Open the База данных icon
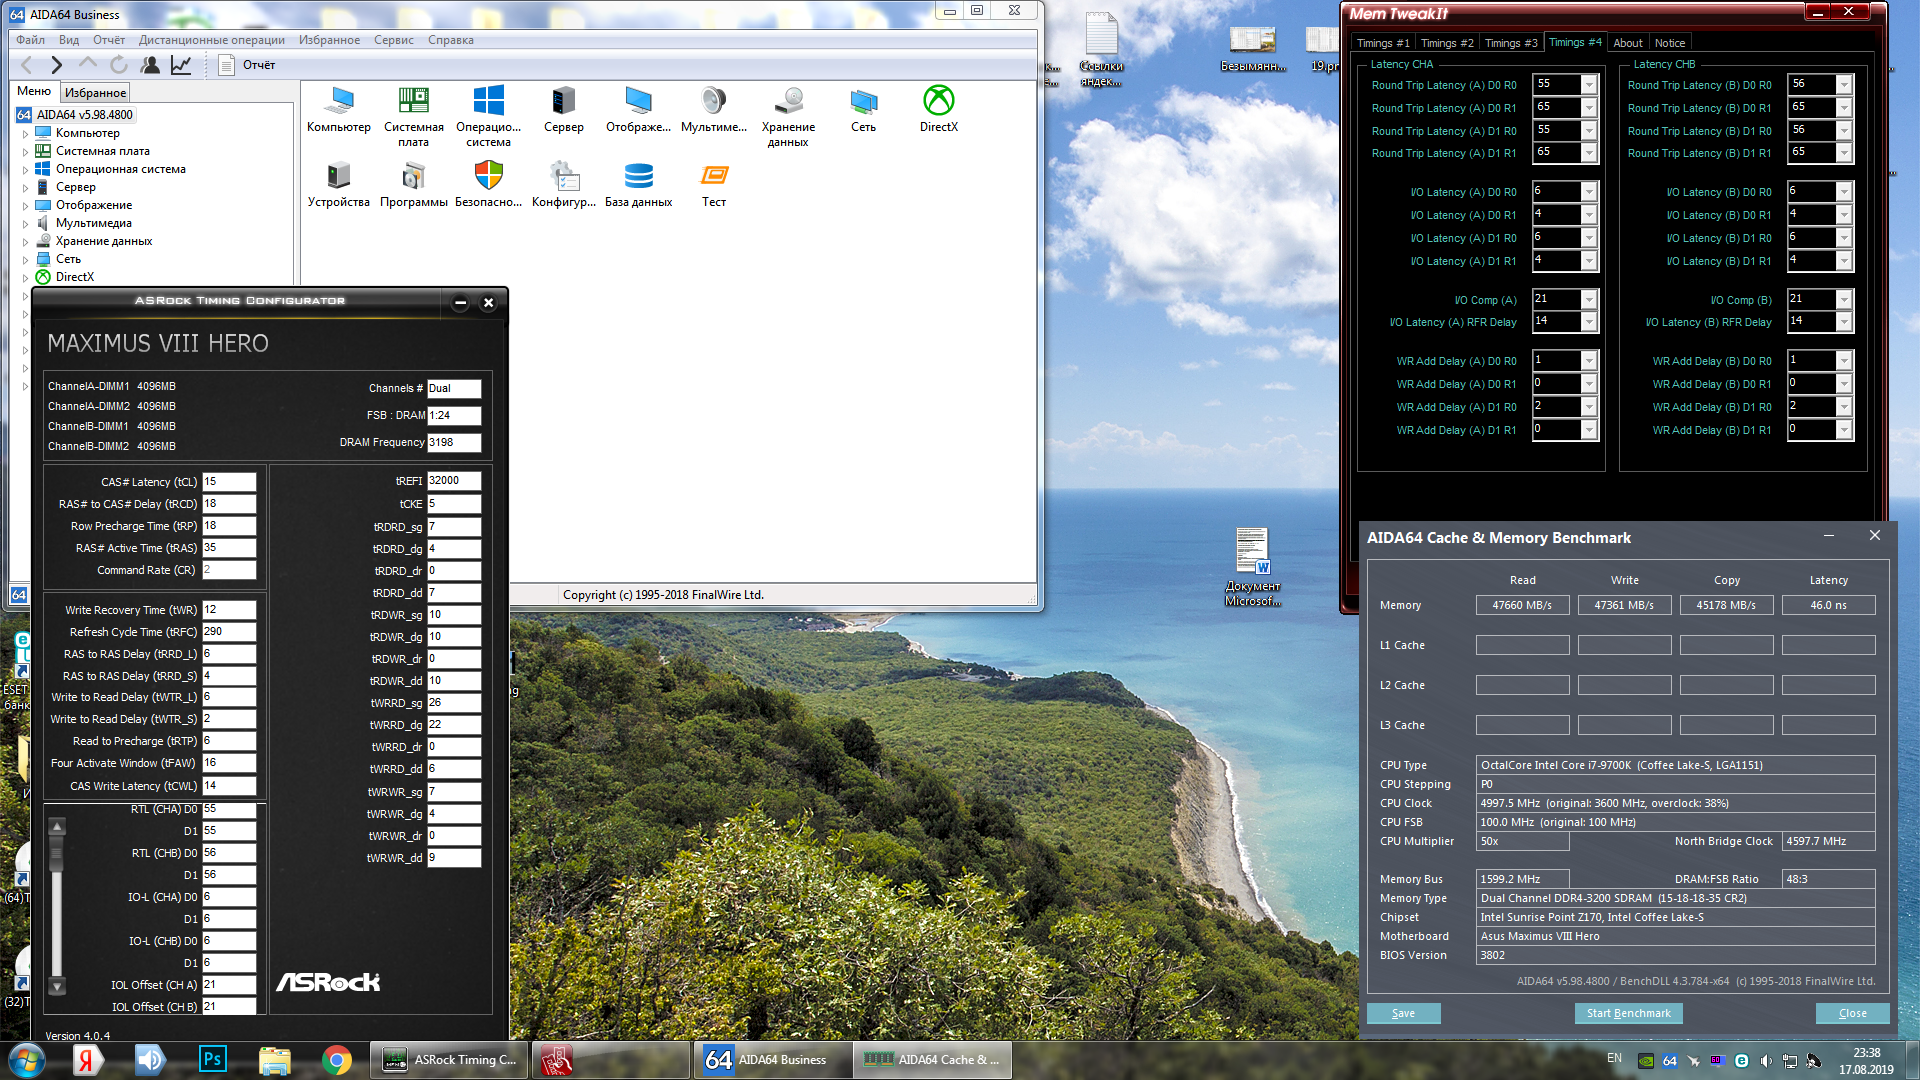The height and width of the screenshot is (1080, 1920). [638, 177]
